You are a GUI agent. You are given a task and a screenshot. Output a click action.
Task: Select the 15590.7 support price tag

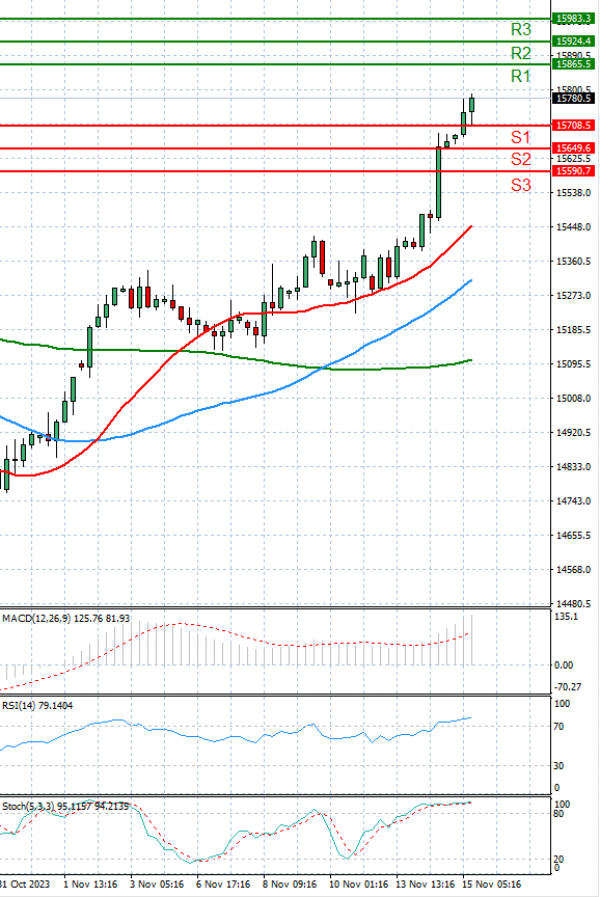(573, 171)
